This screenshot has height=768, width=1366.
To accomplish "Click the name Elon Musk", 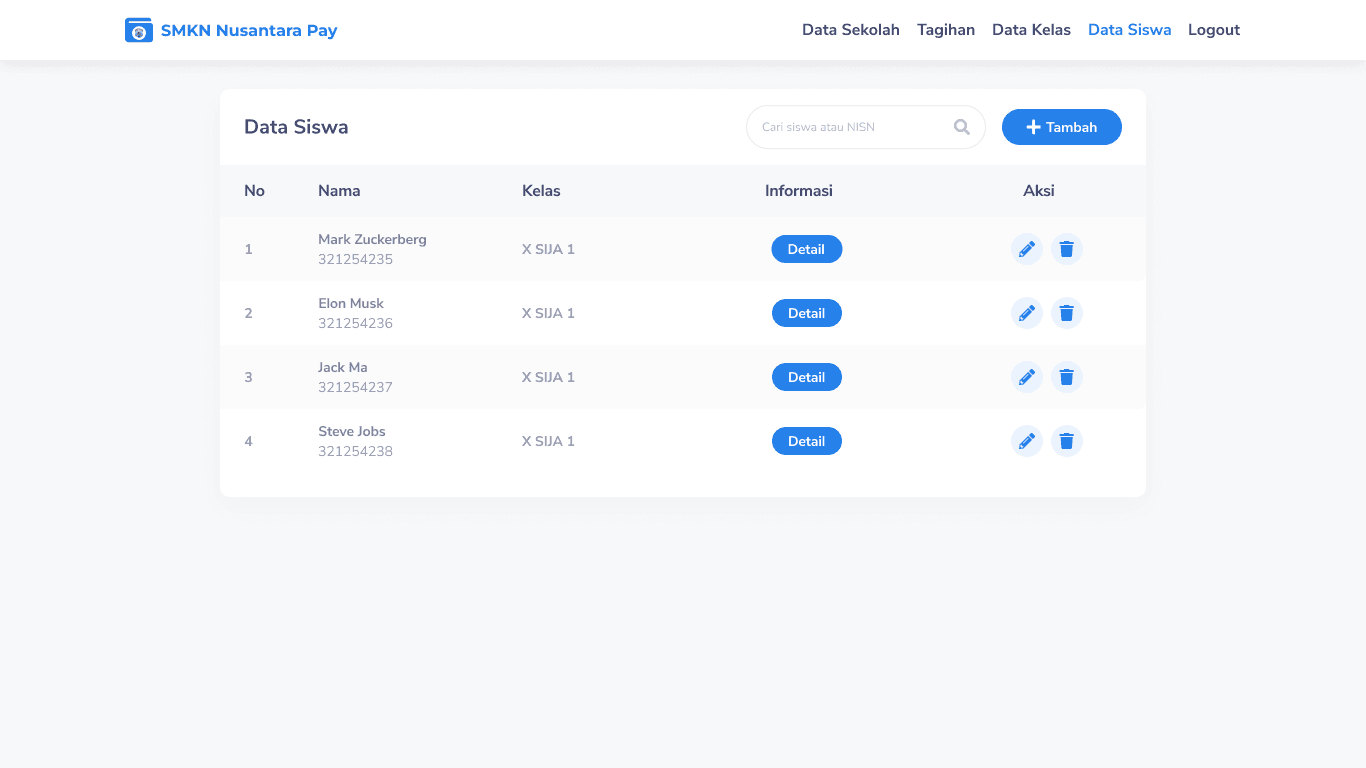I will (351, 303).
